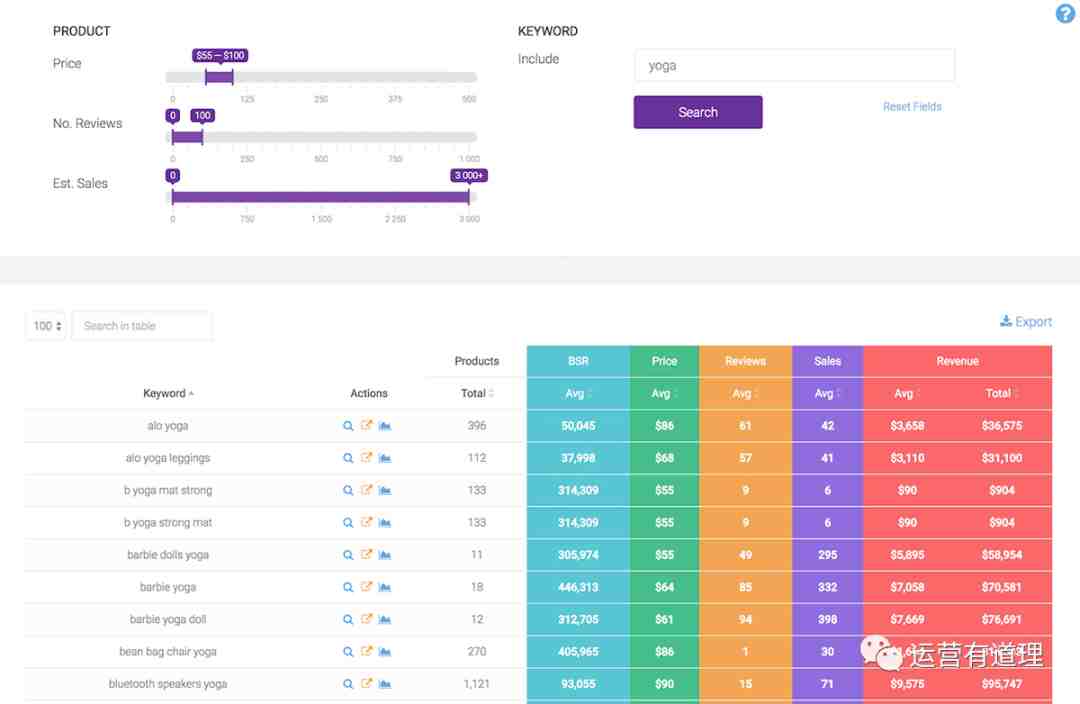Sort by Sales Avg column
The height and width of the screenshot is (704, 1080).
pos(827,393)
